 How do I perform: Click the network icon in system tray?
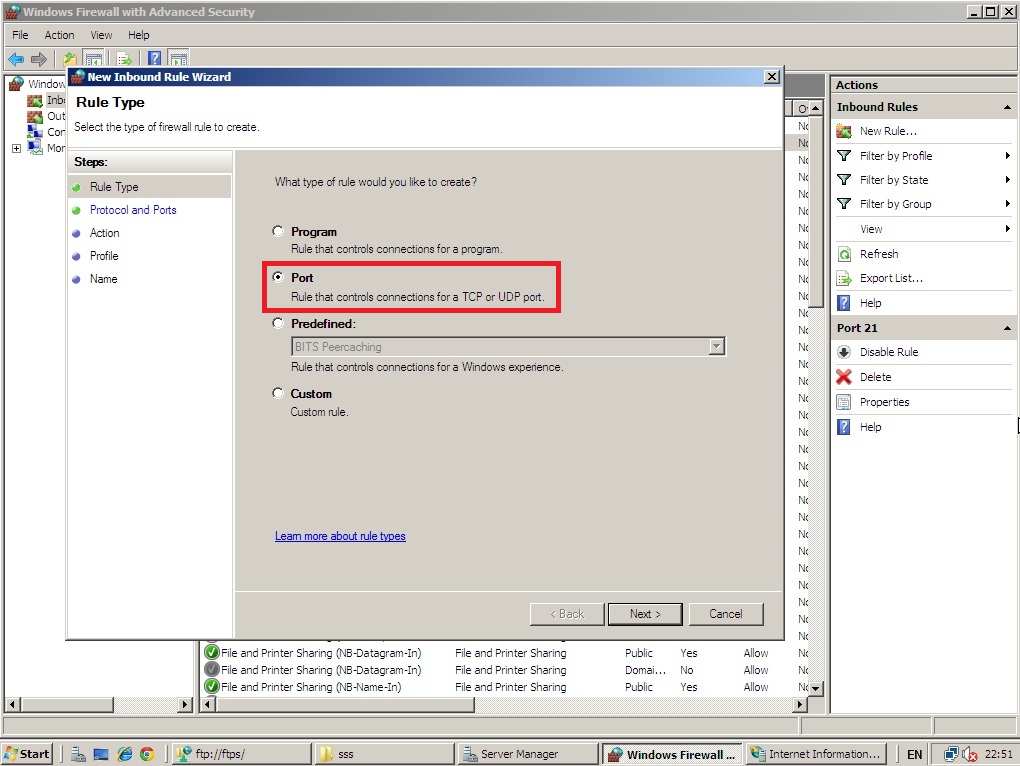(x=951, y=754)
